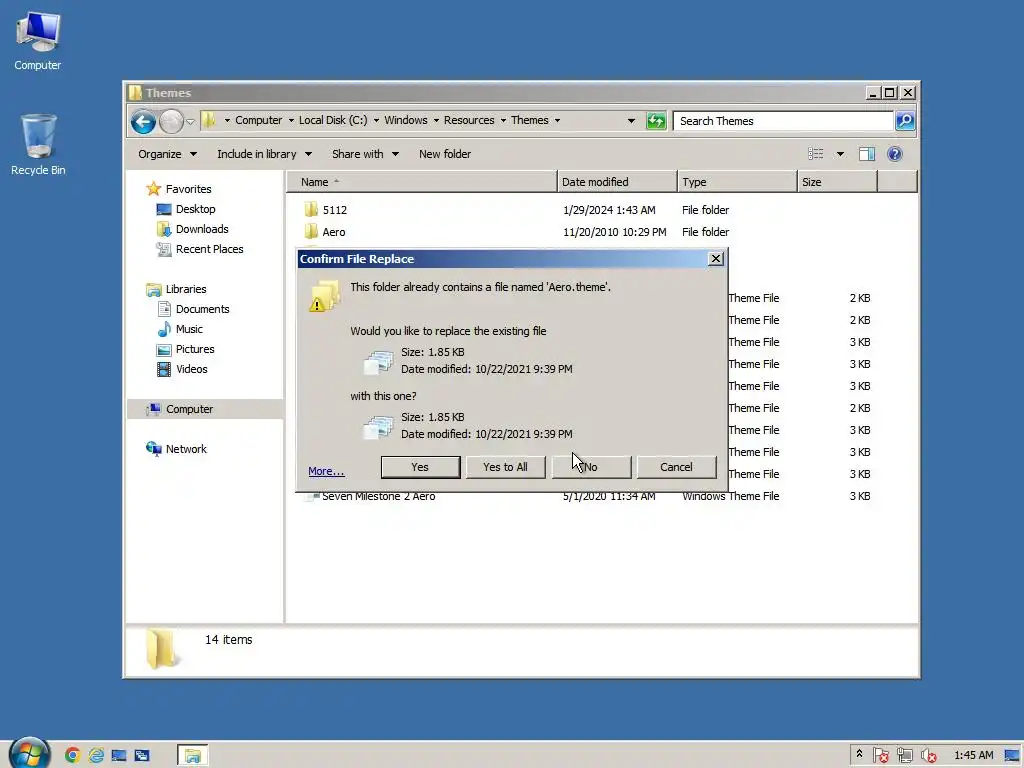The image size is (1024, 768).
Task: Select Seven Milestone 2 Aero file
Action: click(379, 496)
